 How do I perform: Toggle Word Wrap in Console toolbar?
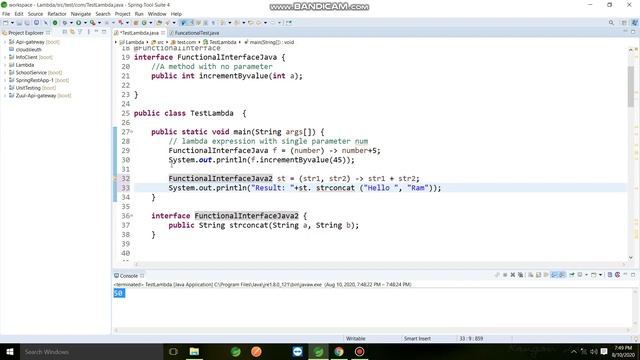coord(546,275)
